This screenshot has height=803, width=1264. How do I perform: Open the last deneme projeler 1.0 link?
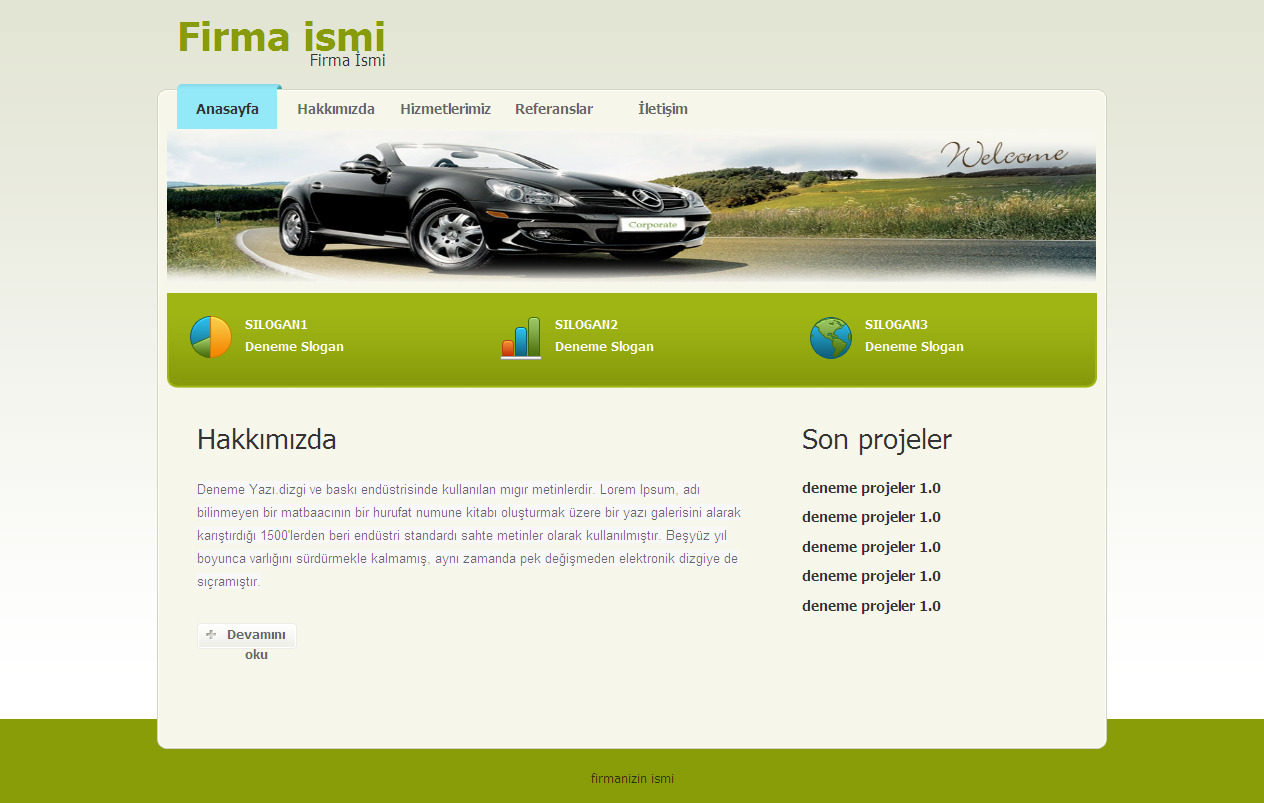(x=871, y=606)
